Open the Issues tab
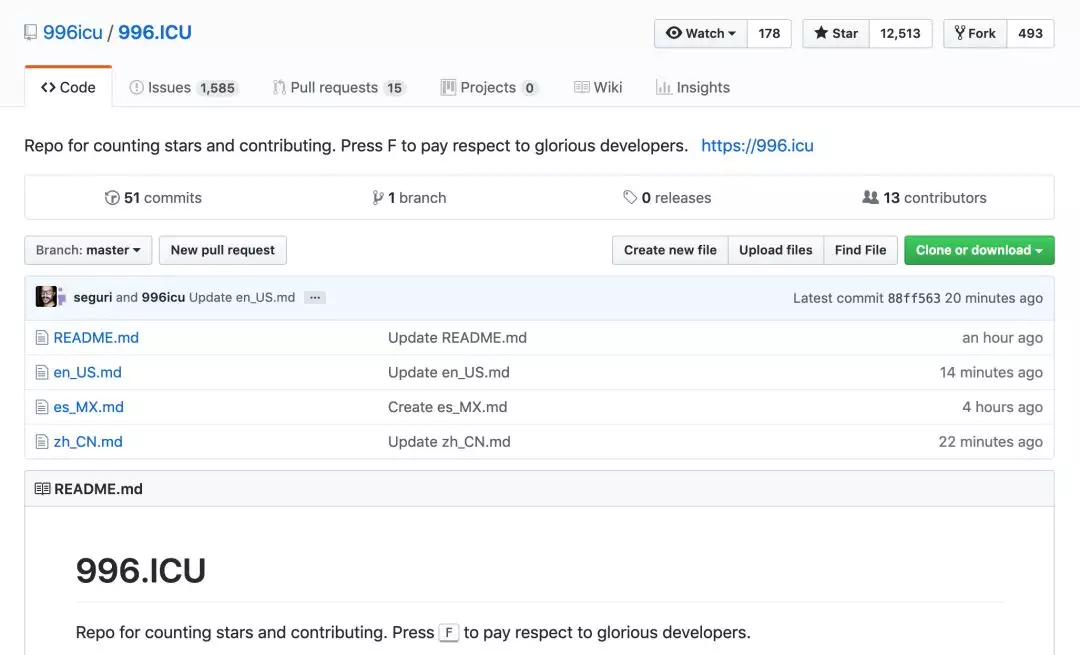 (184, 87)
